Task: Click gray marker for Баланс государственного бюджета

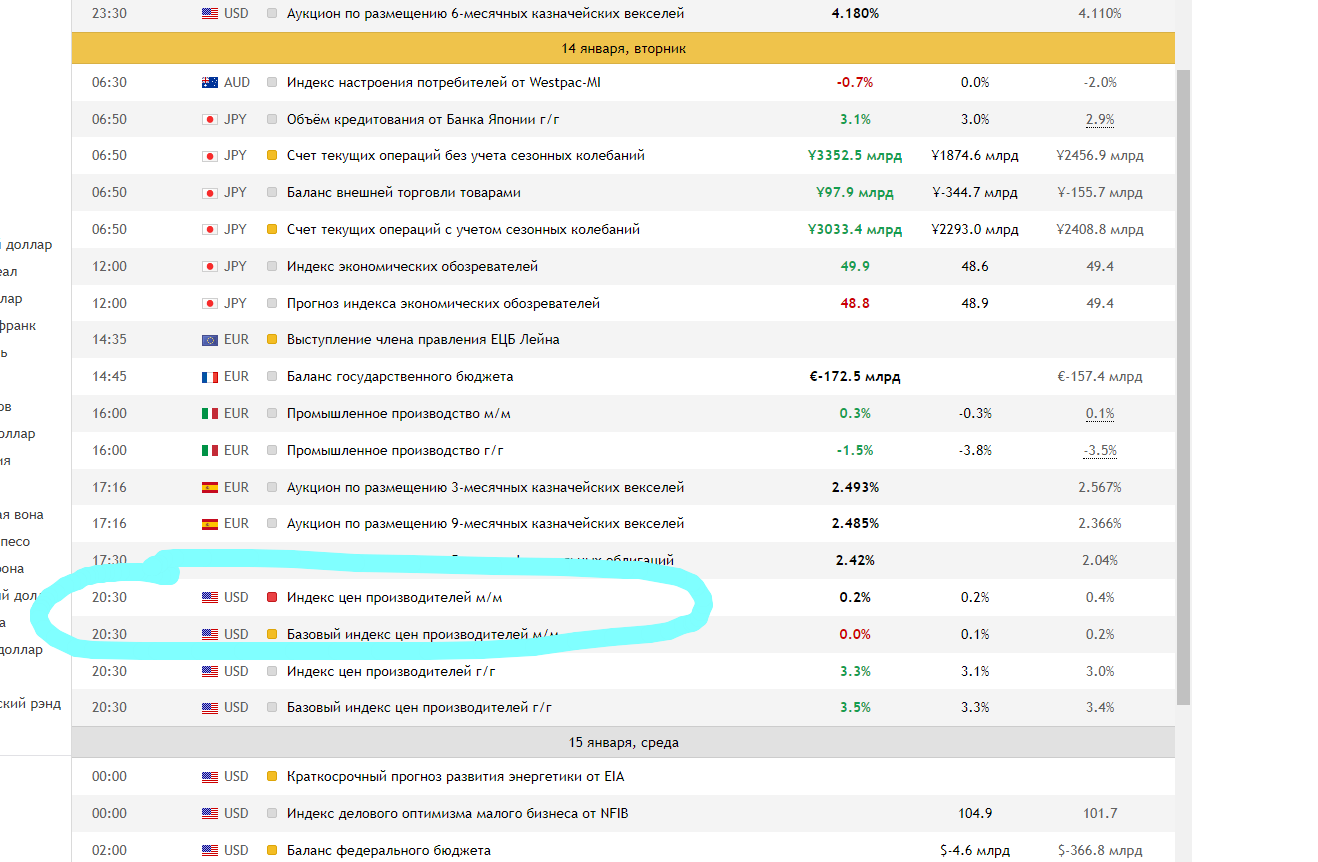Action: [272, 377]
